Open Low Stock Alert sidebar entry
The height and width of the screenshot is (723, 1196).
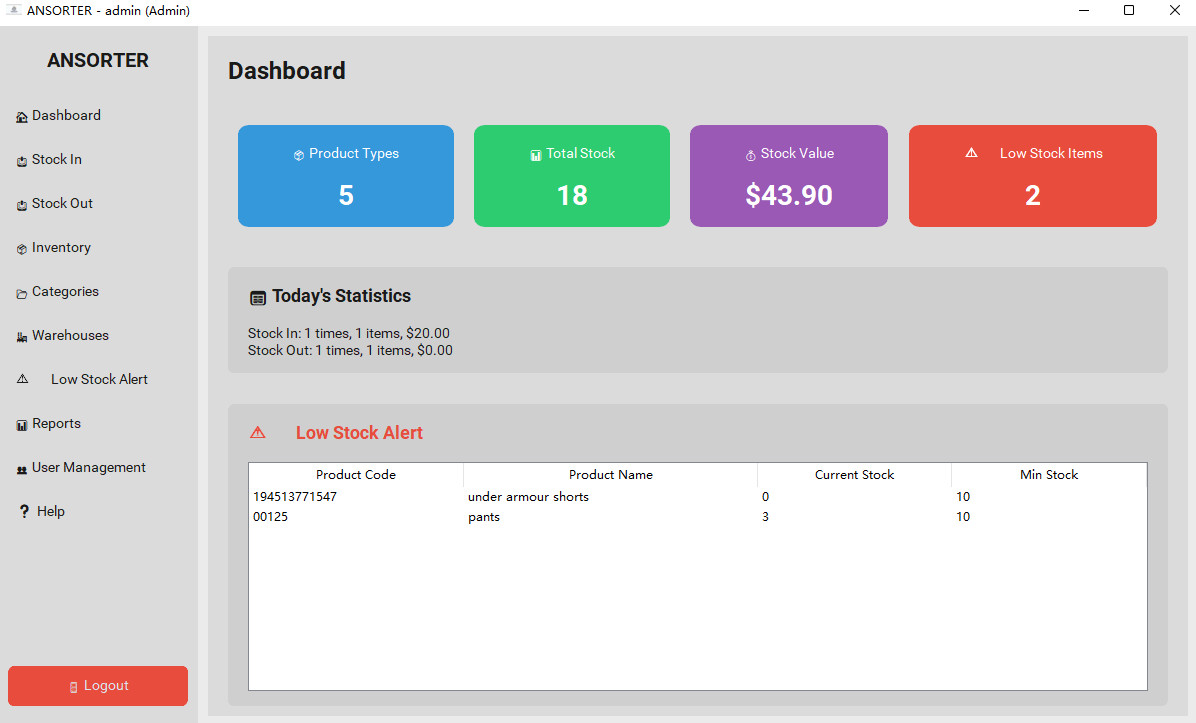point(98,379)
